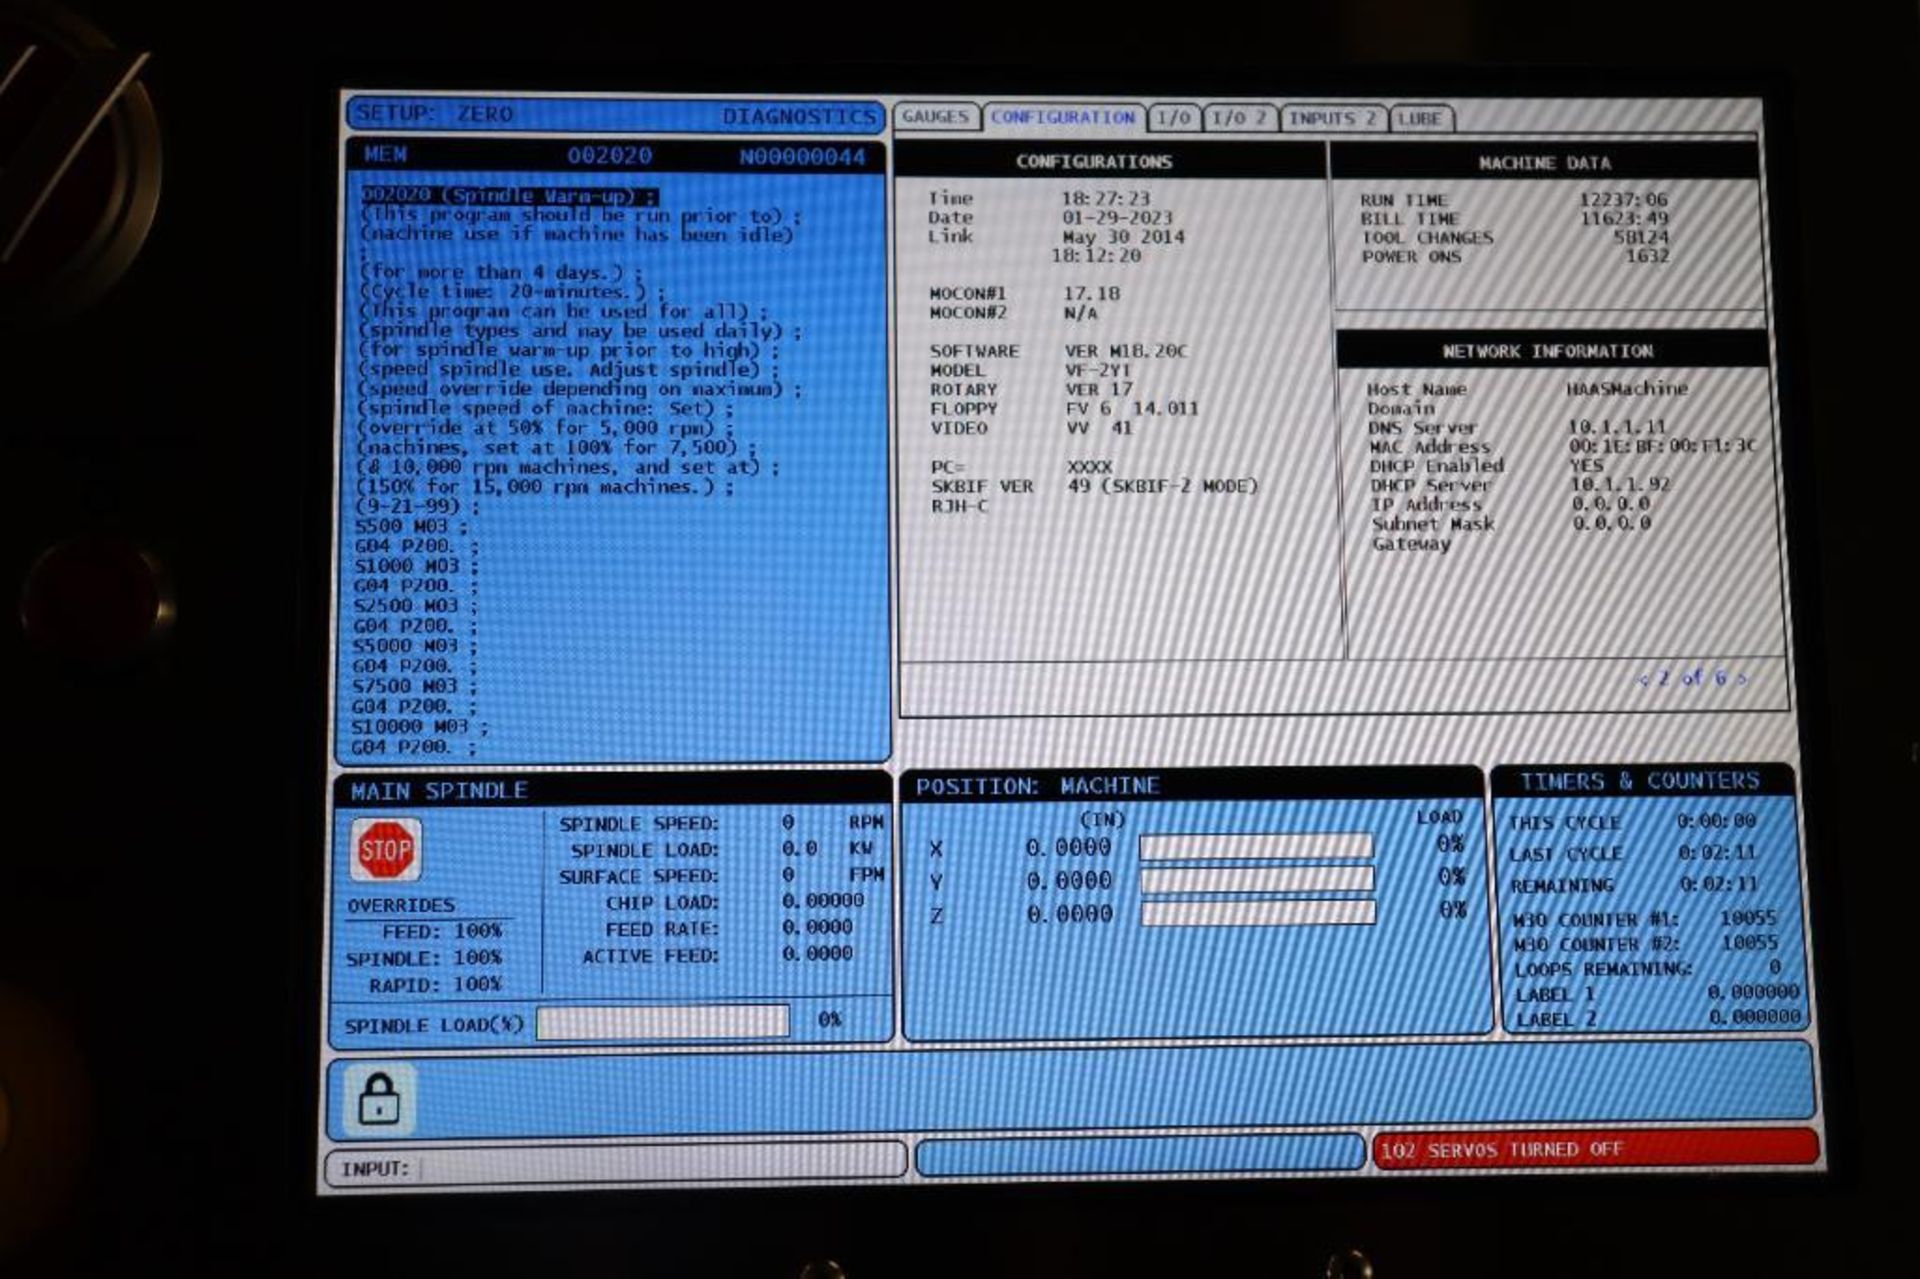1920x1279 pixels.
Task: Open the GAUGES tab
Action: (x=936, y=117)
